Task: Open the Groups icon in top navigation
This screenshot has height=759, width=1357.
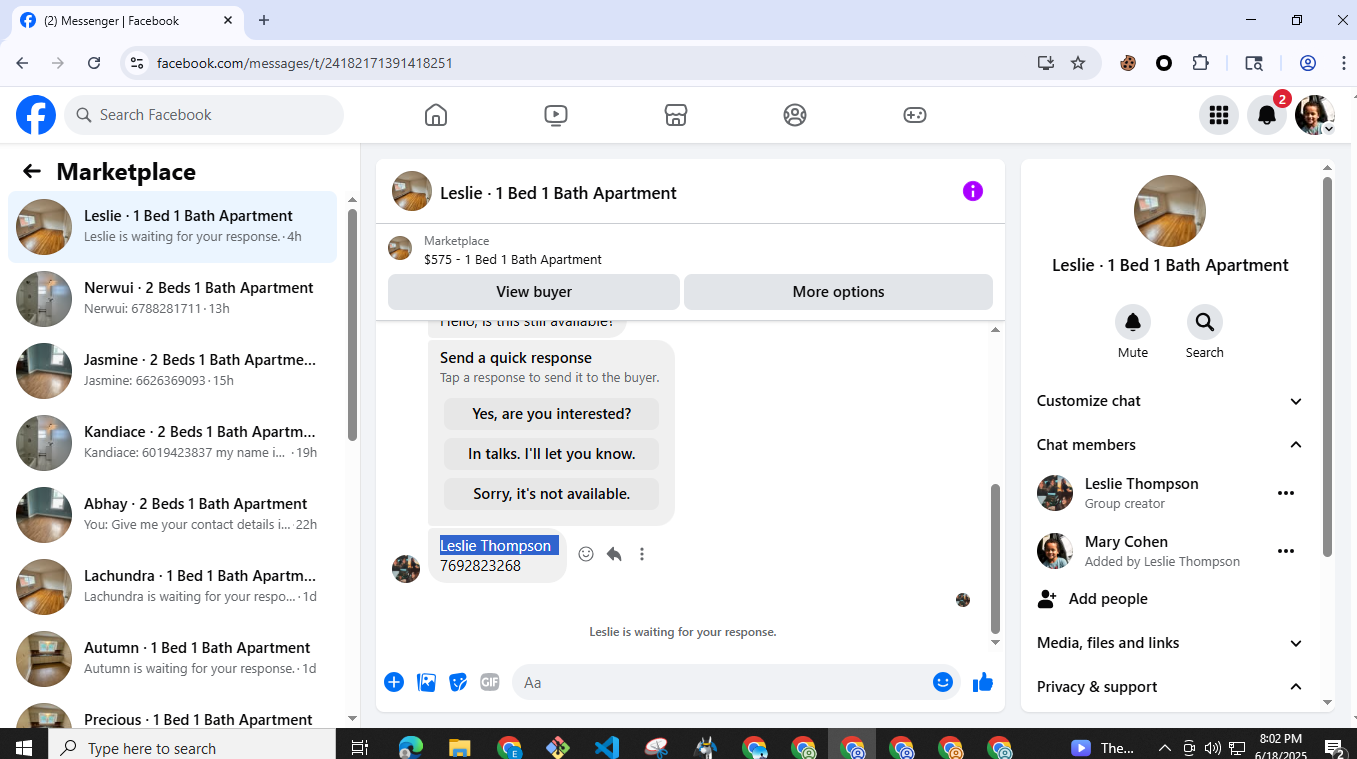Action: tap(795, 115)
